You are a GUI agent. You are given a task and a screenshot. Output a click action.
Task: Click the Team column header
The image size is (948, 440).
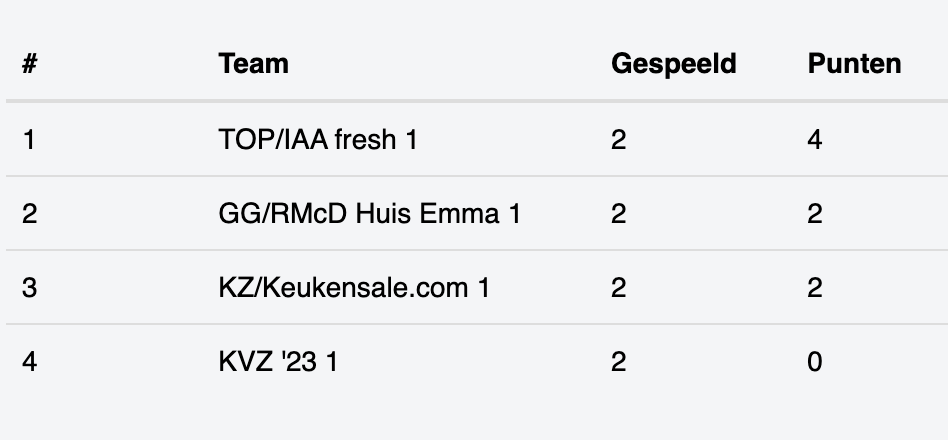coord(253,63)
